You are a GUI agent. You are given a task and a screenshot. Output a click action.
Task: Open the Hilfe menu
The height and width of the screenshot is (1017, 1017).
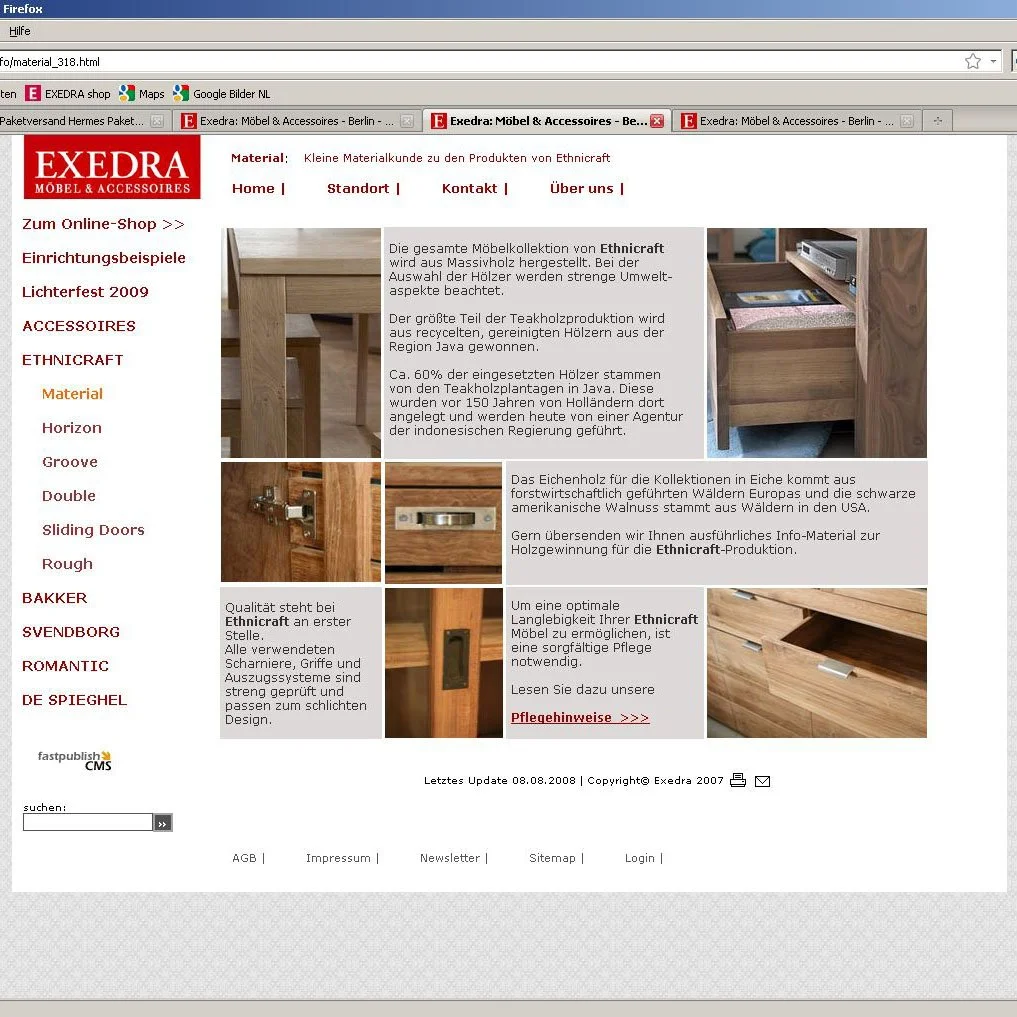pos(19,31)
